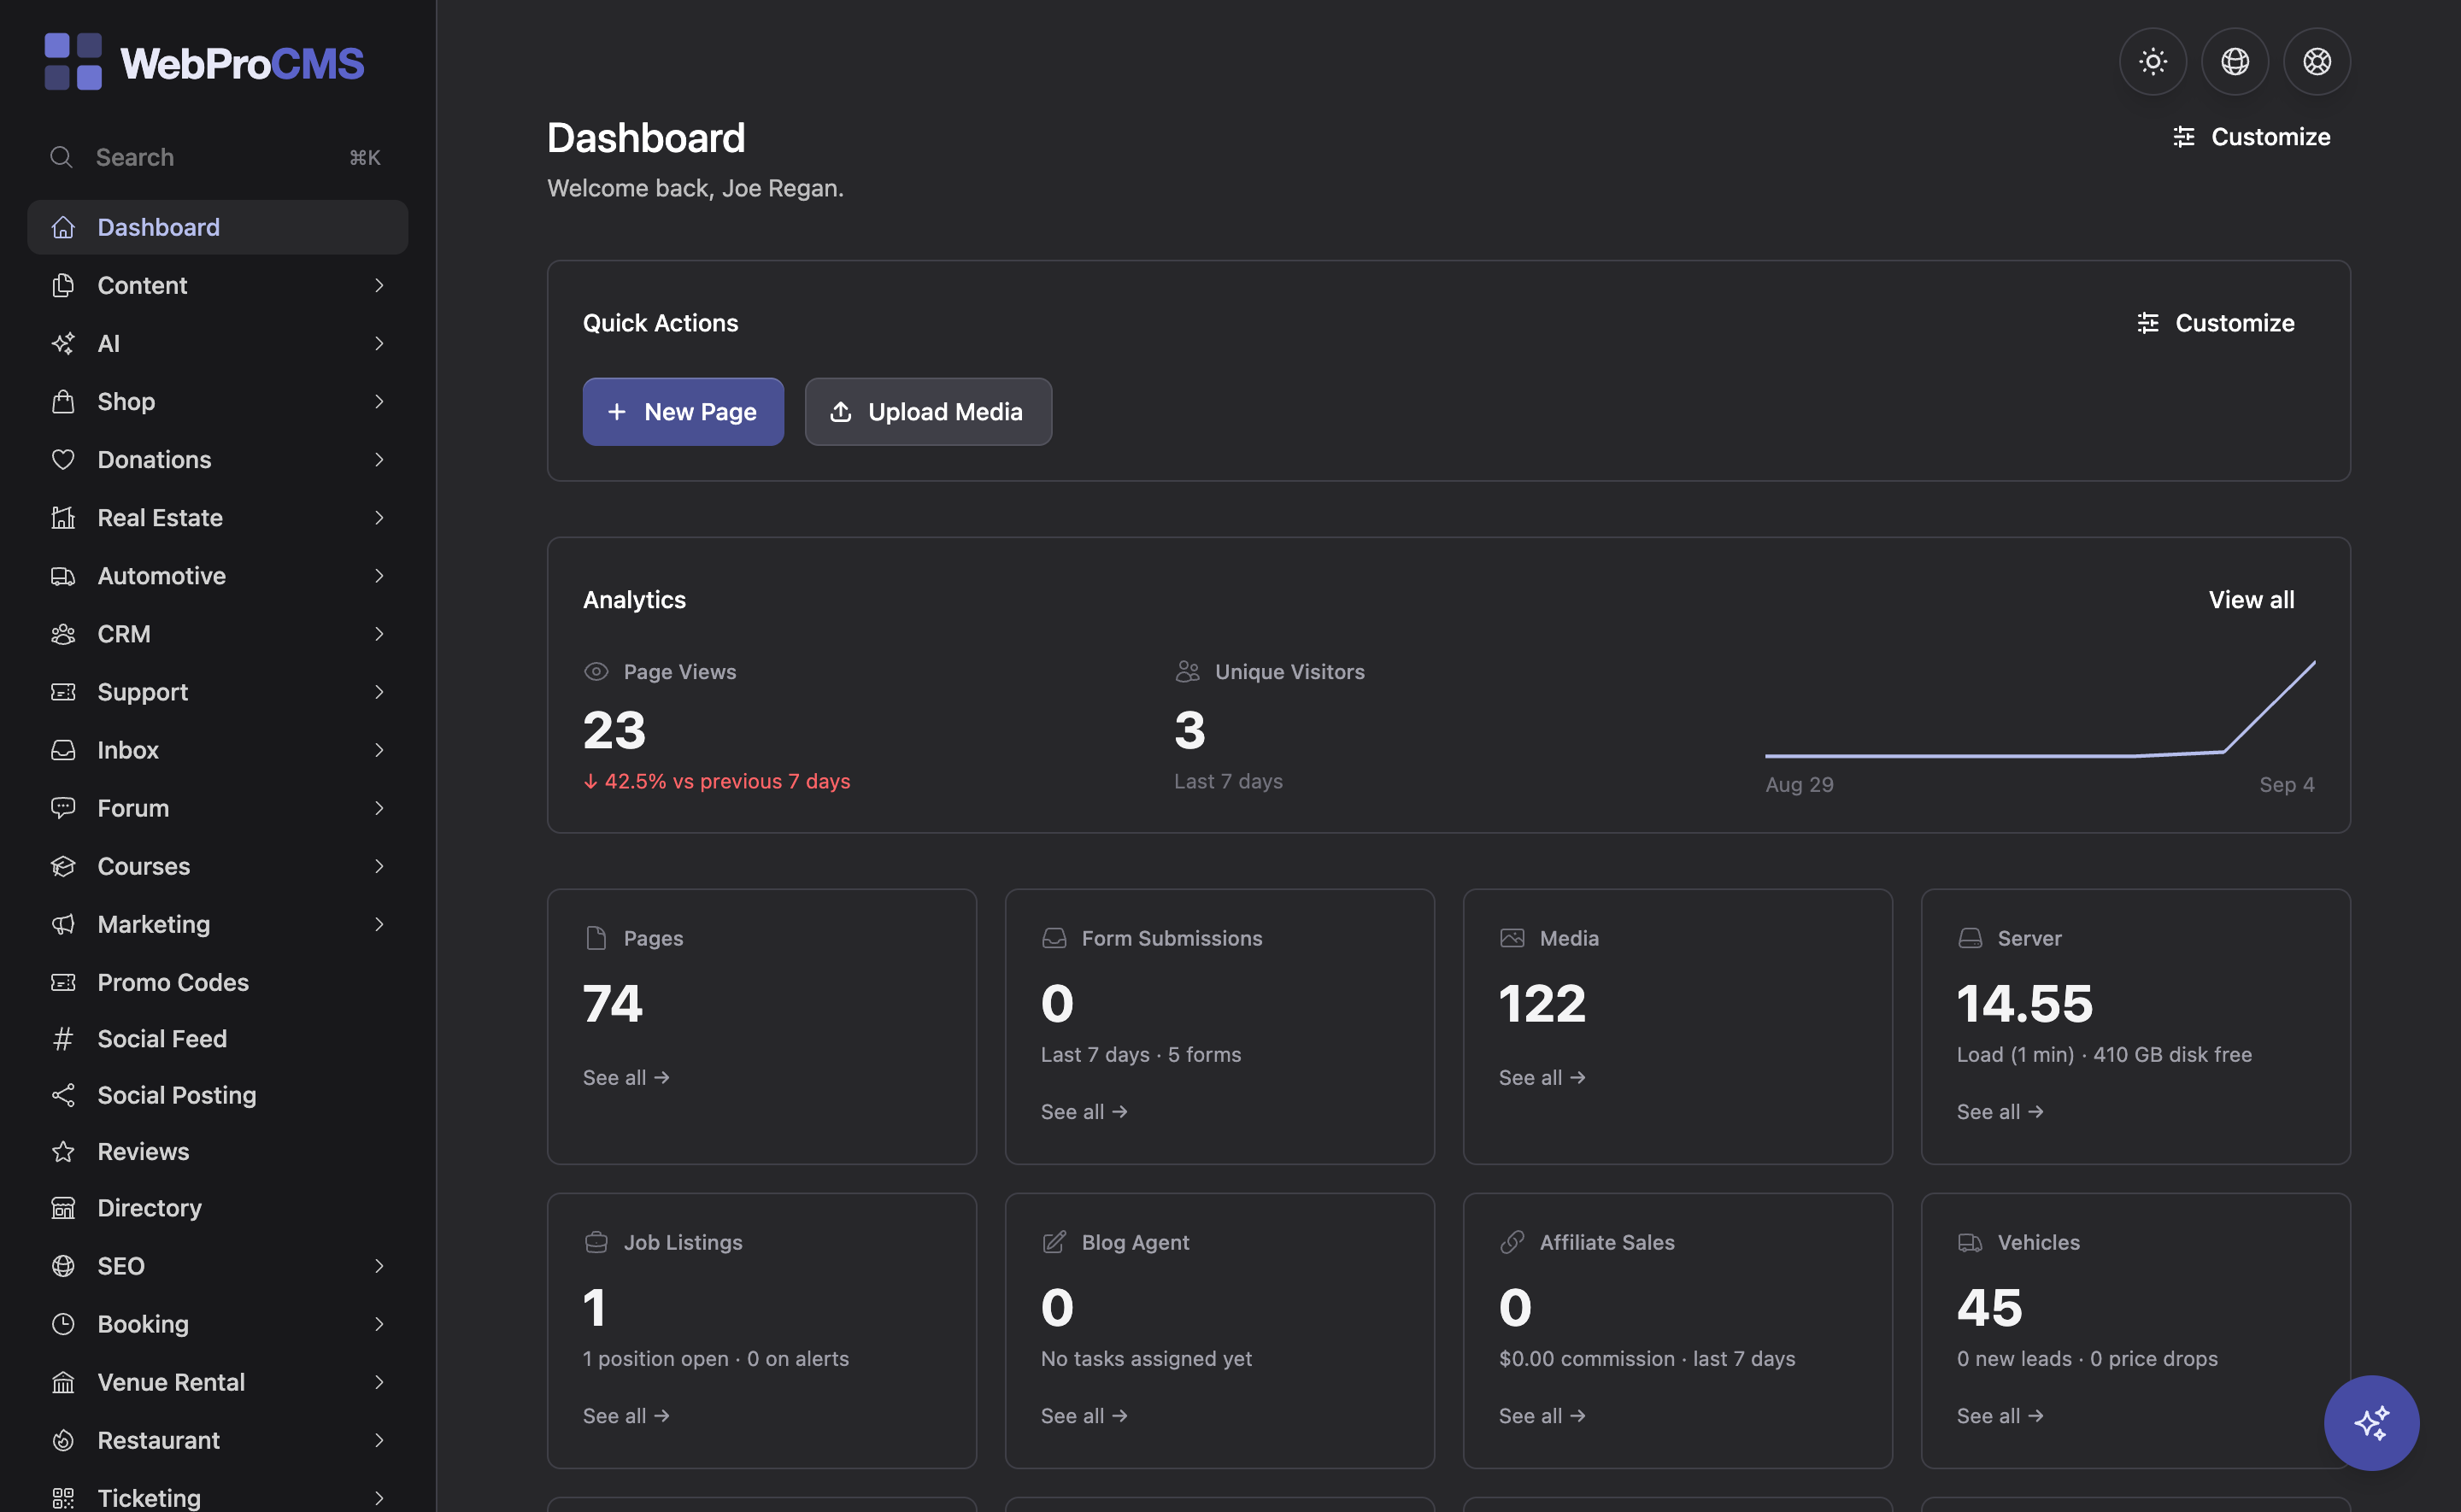The image size is (2461, 1512).
Task: Expand the Donations chevron
Action: tap(379, 459)
